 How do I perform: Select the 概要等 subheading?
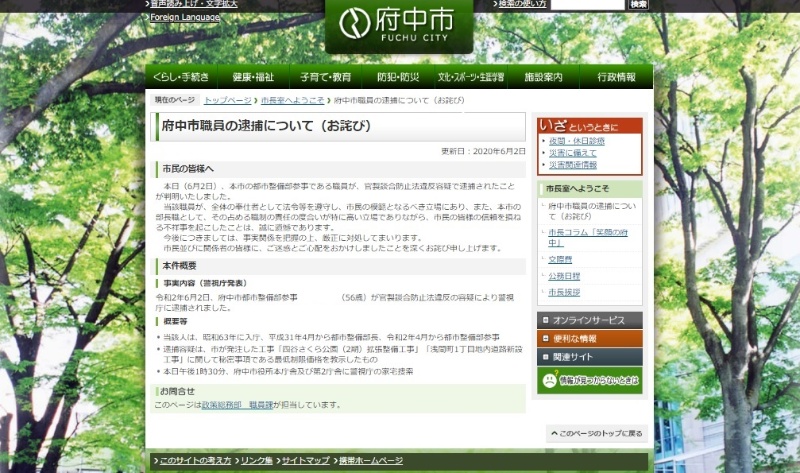[175, 321]
